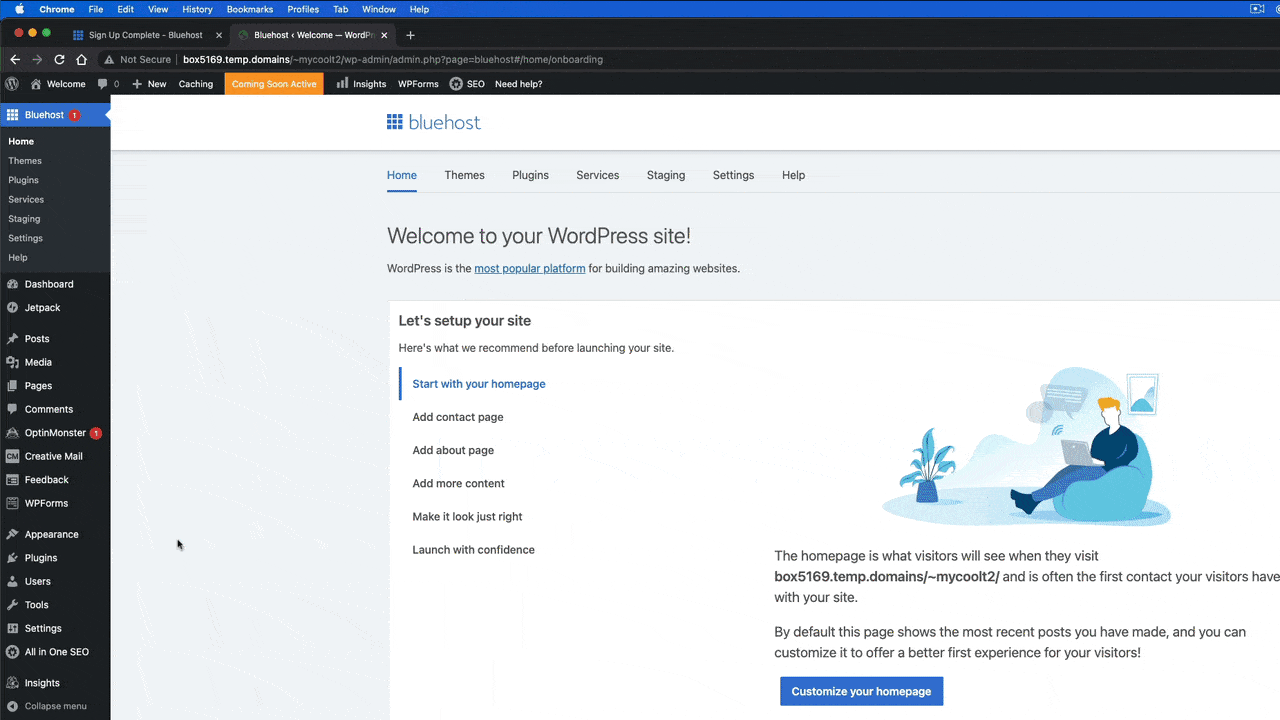Image resolution: width=1280 pixels, height=720 pixels.
Task: Open the Bookmarks menu in macOS bar
Action: coord(250,9)
